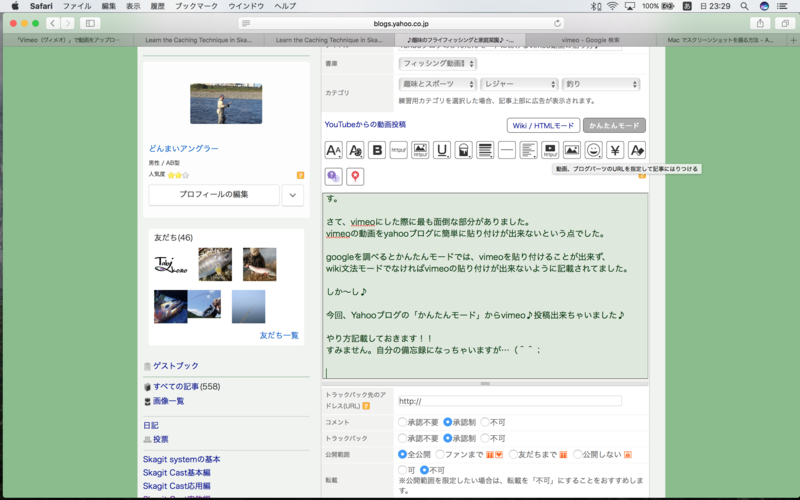Insert a horizontal line
This screenshot has width=800, height=500.
click(x=507, y=150)
